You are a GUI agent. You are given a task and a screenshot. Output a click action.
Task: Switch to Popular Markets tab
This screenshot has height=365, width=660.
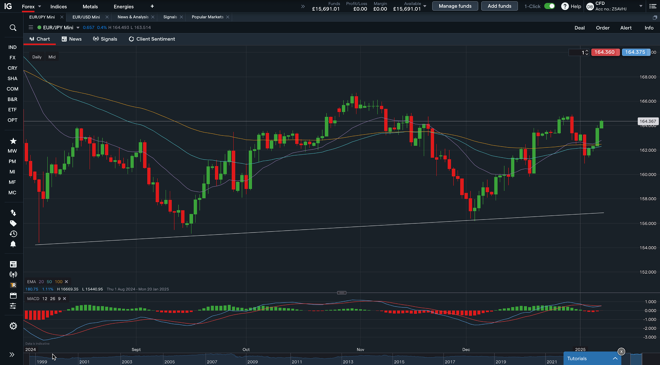[x=207, y=17]
